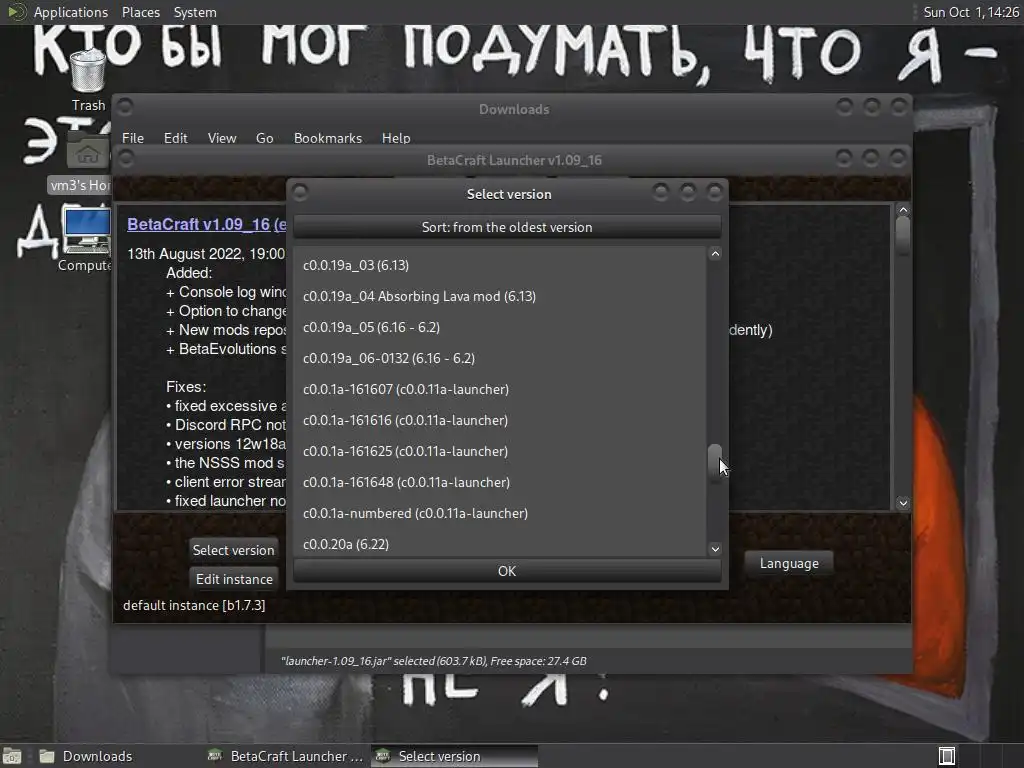Click the version list scroll up arrow
Image resolution: width=1024 pixels, height=768 pixels.
pyautogui.click(x=715, y=254)
